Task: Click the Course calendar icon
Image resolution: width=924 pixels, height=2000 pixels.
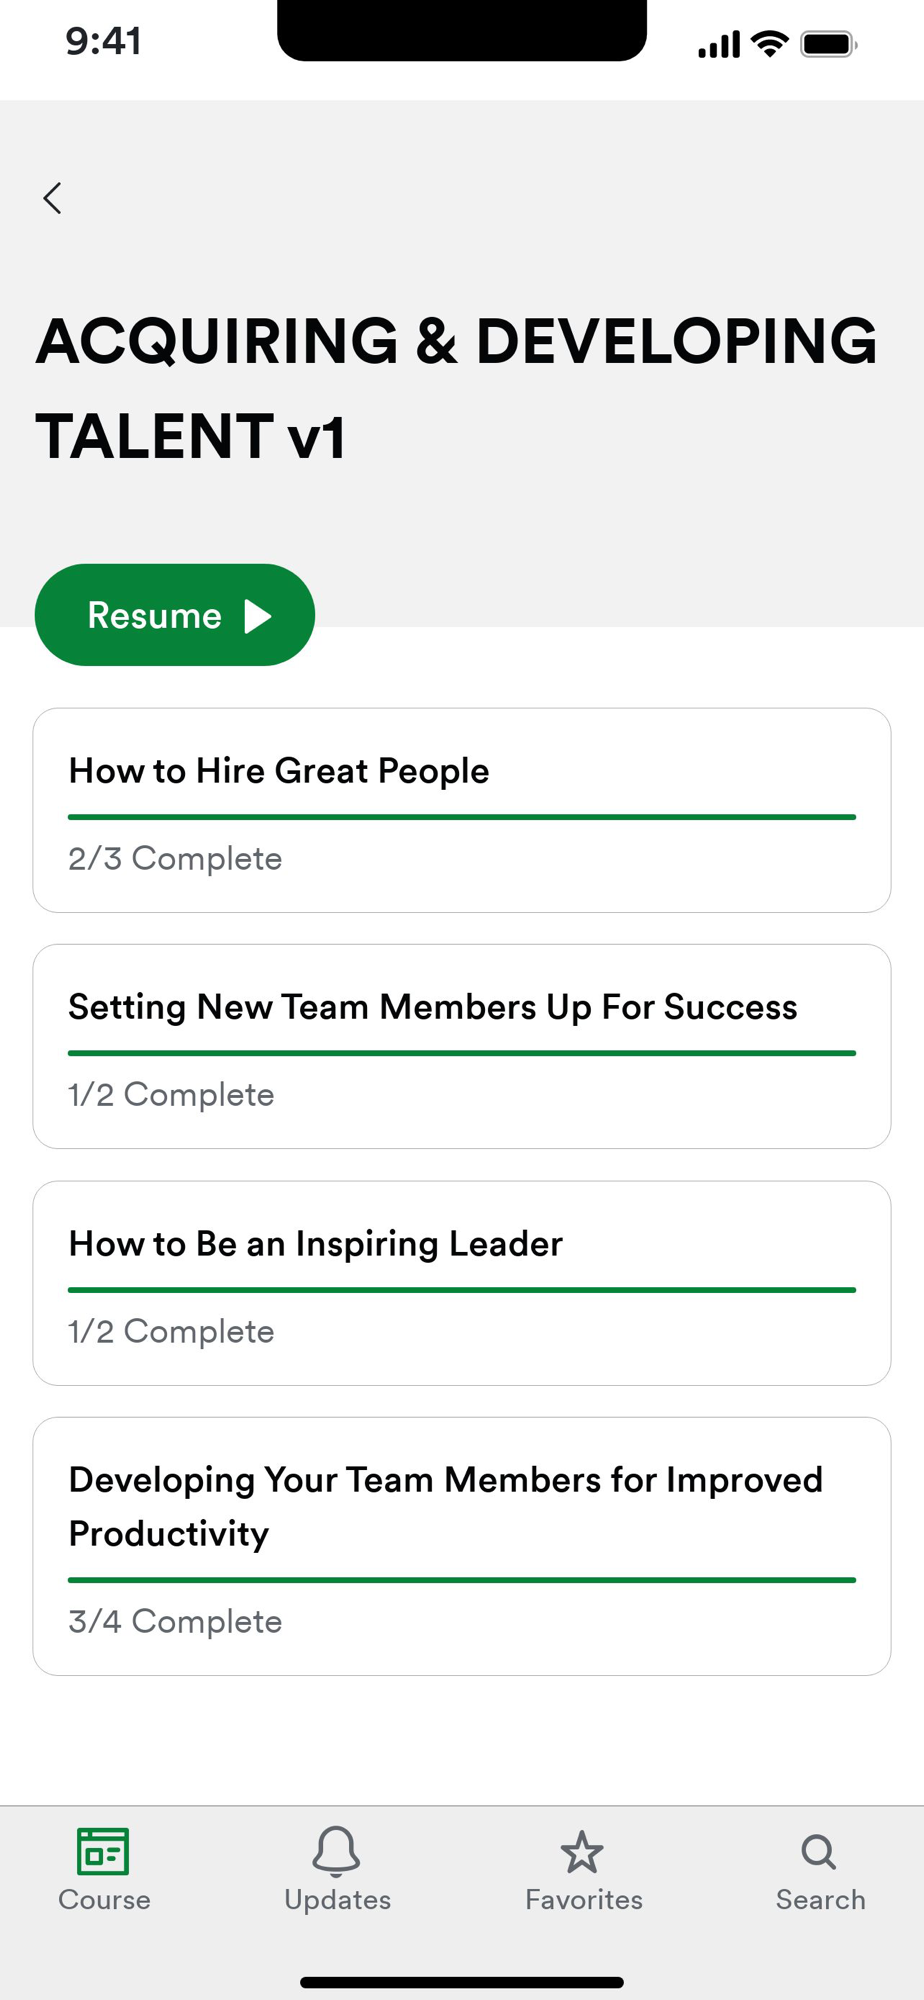Action: tap(103, 1851)
